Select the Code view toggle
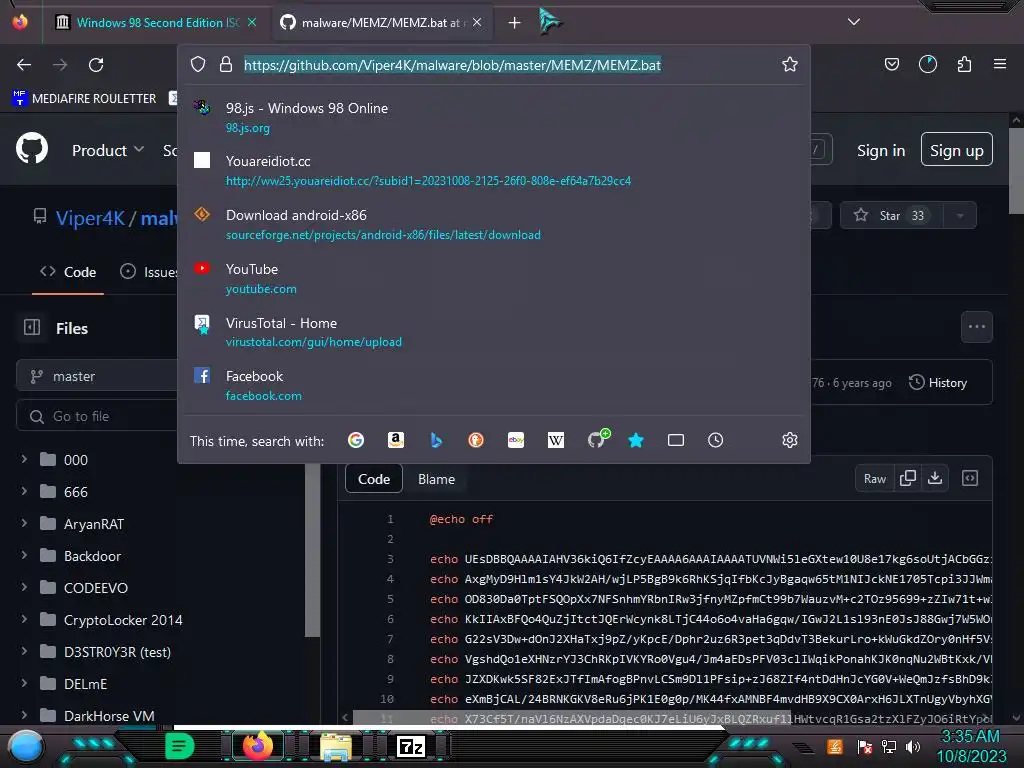The image size is (1024, 768). pyautogui.click(x=374, y=479)
